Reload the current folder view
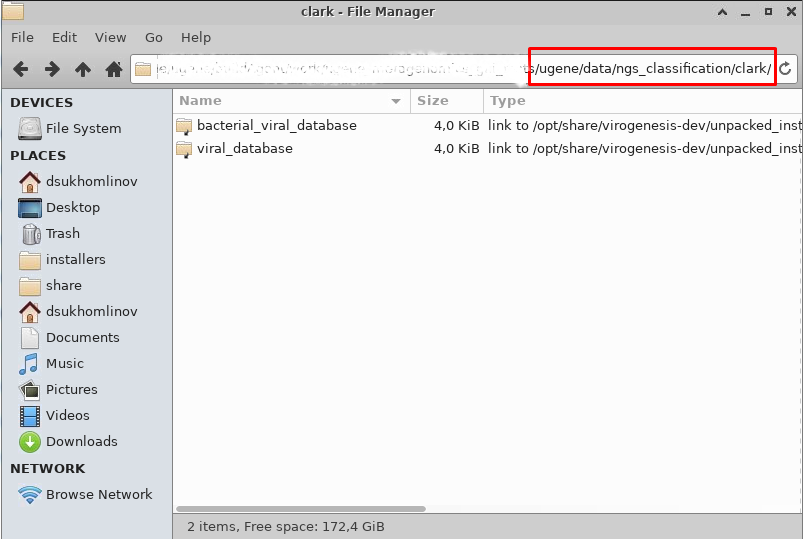Viewport: 804px width, 539px height. [x=786, y=69]
